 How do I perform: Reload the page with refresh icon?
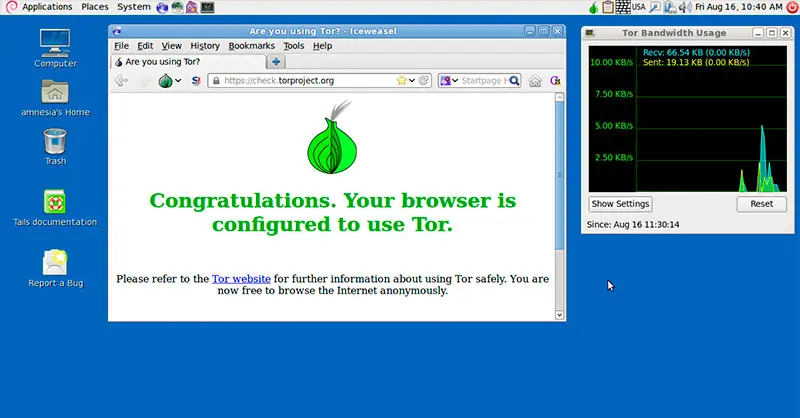pyautogui.click(x=423, y=81)
